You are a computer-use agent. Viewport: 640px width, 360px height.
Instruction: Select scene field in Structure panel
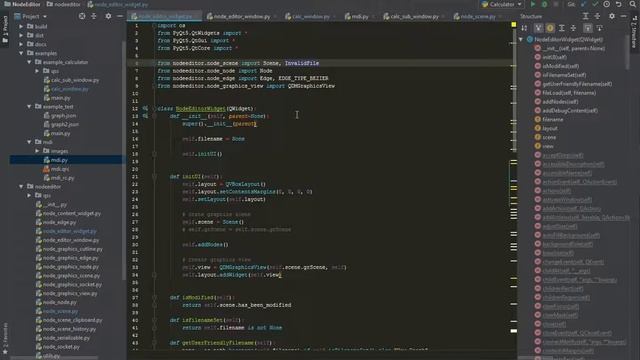[x=549, y=137]
